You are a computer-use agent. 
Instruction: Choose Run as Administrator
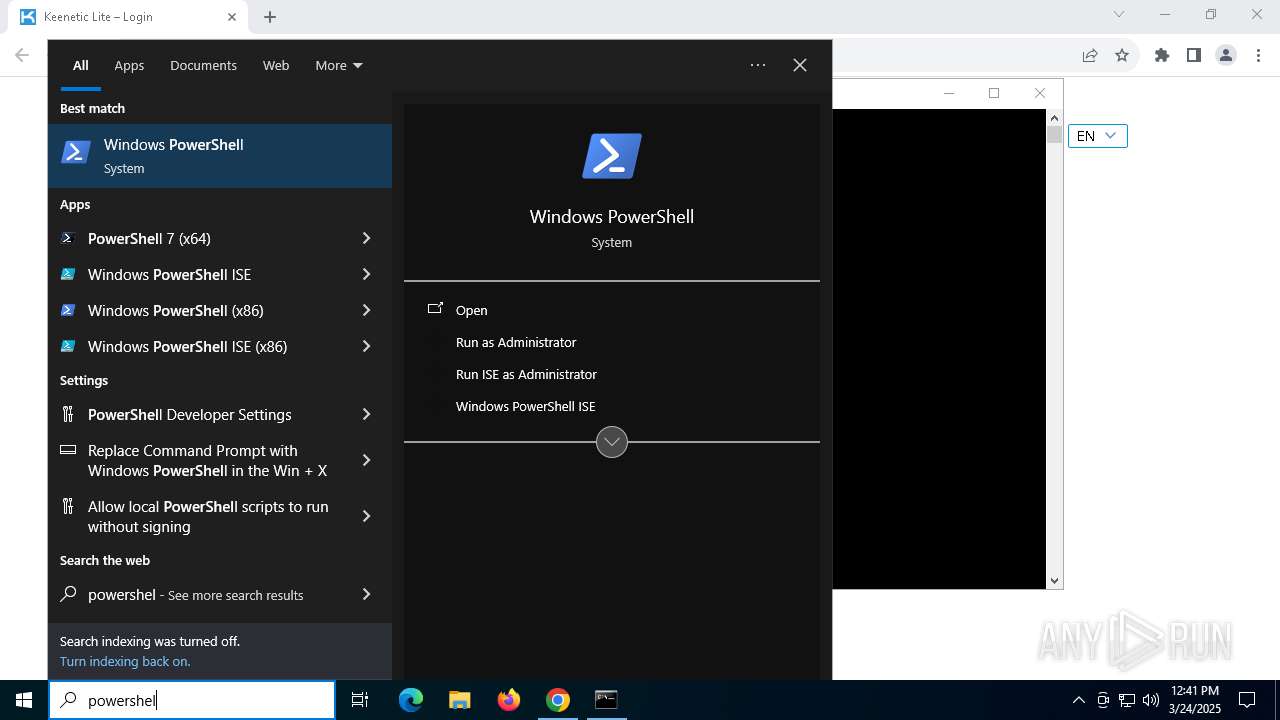pyautogui.click(x=516, y=342)
